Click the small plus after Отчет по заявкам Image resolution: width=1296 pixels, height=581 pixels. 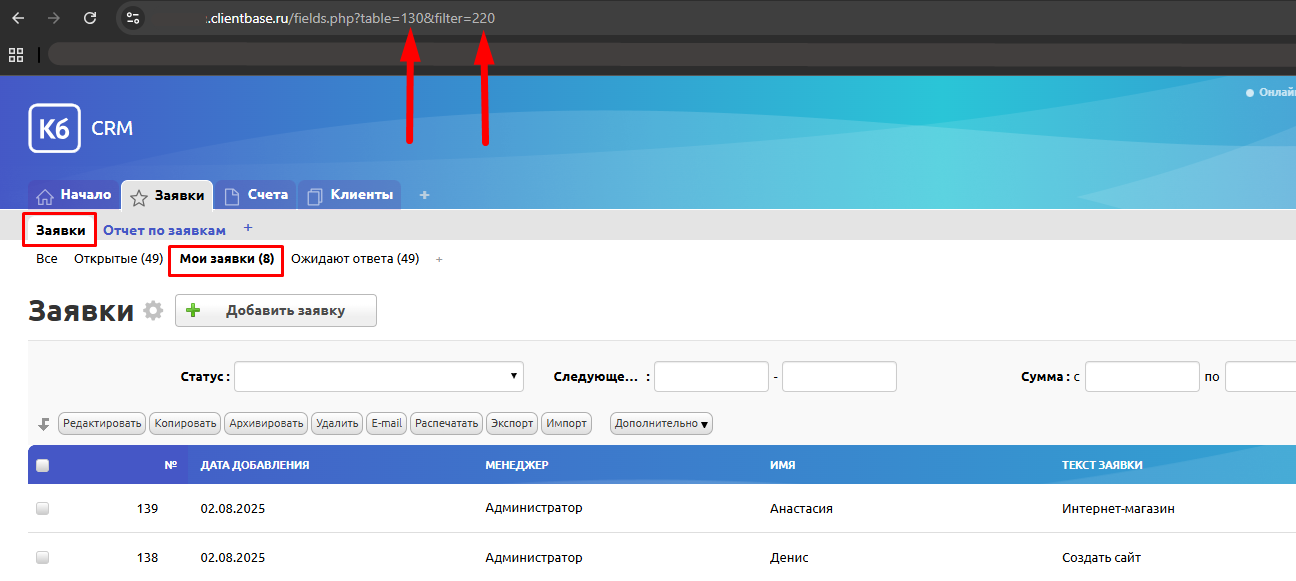pos(248,228)
